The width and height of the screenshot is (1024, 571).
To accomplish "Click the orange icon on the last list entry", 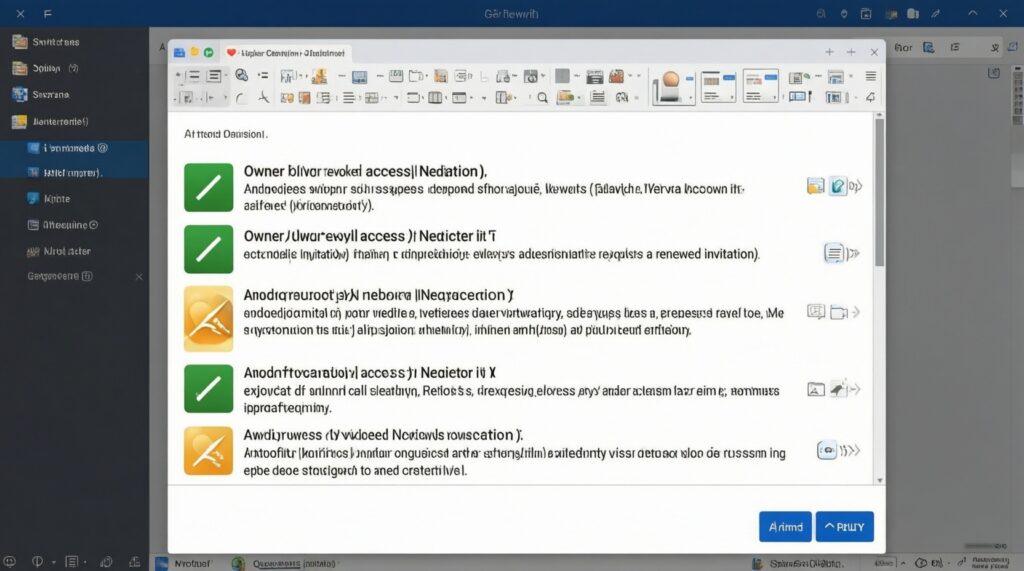I will tap(208, 450).
